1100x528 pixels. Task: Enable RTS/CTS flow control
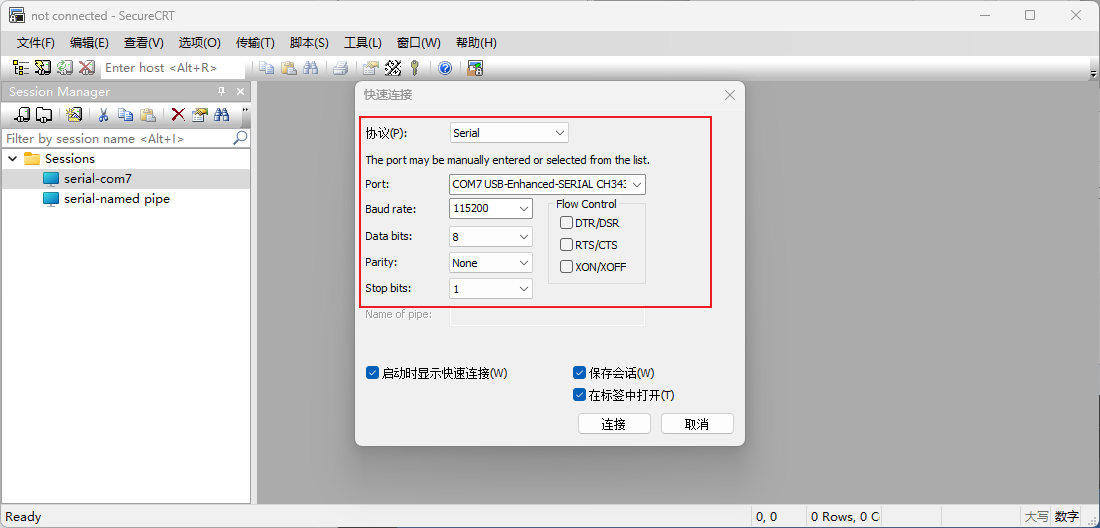(566, 245)
